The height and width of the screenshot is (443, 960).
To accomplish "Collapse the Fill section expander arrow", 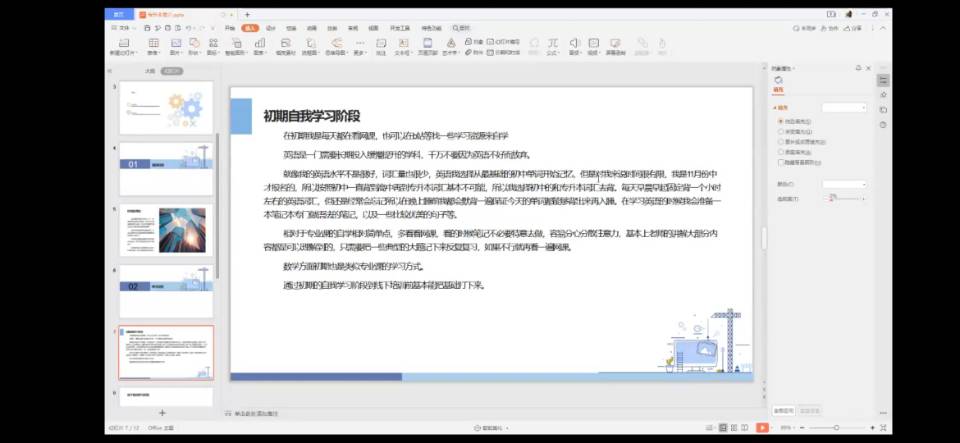I will click(x=774, y=107).
